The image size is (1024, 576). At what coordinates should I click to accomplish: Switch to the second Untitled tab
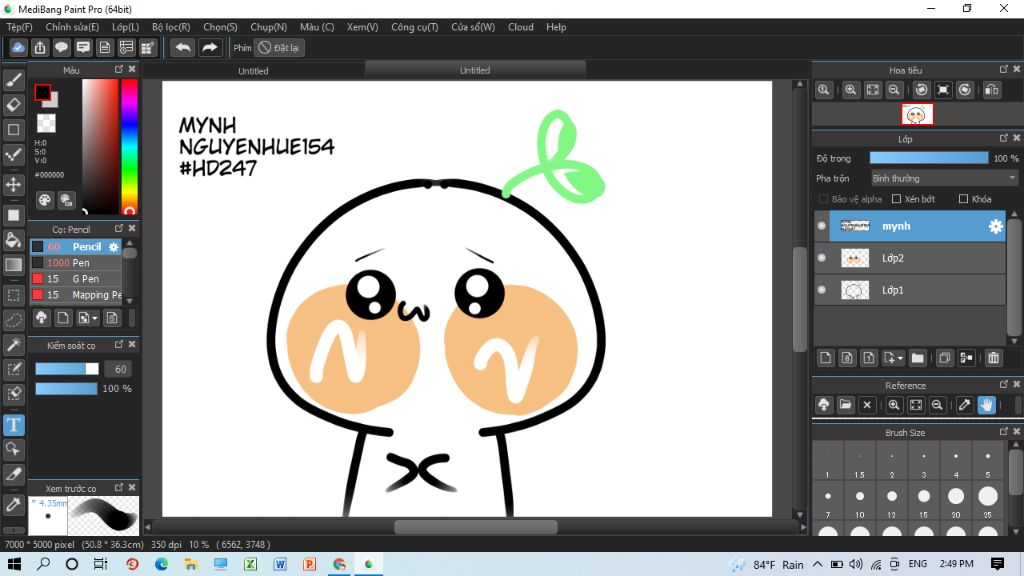click(x=475, y=71)
